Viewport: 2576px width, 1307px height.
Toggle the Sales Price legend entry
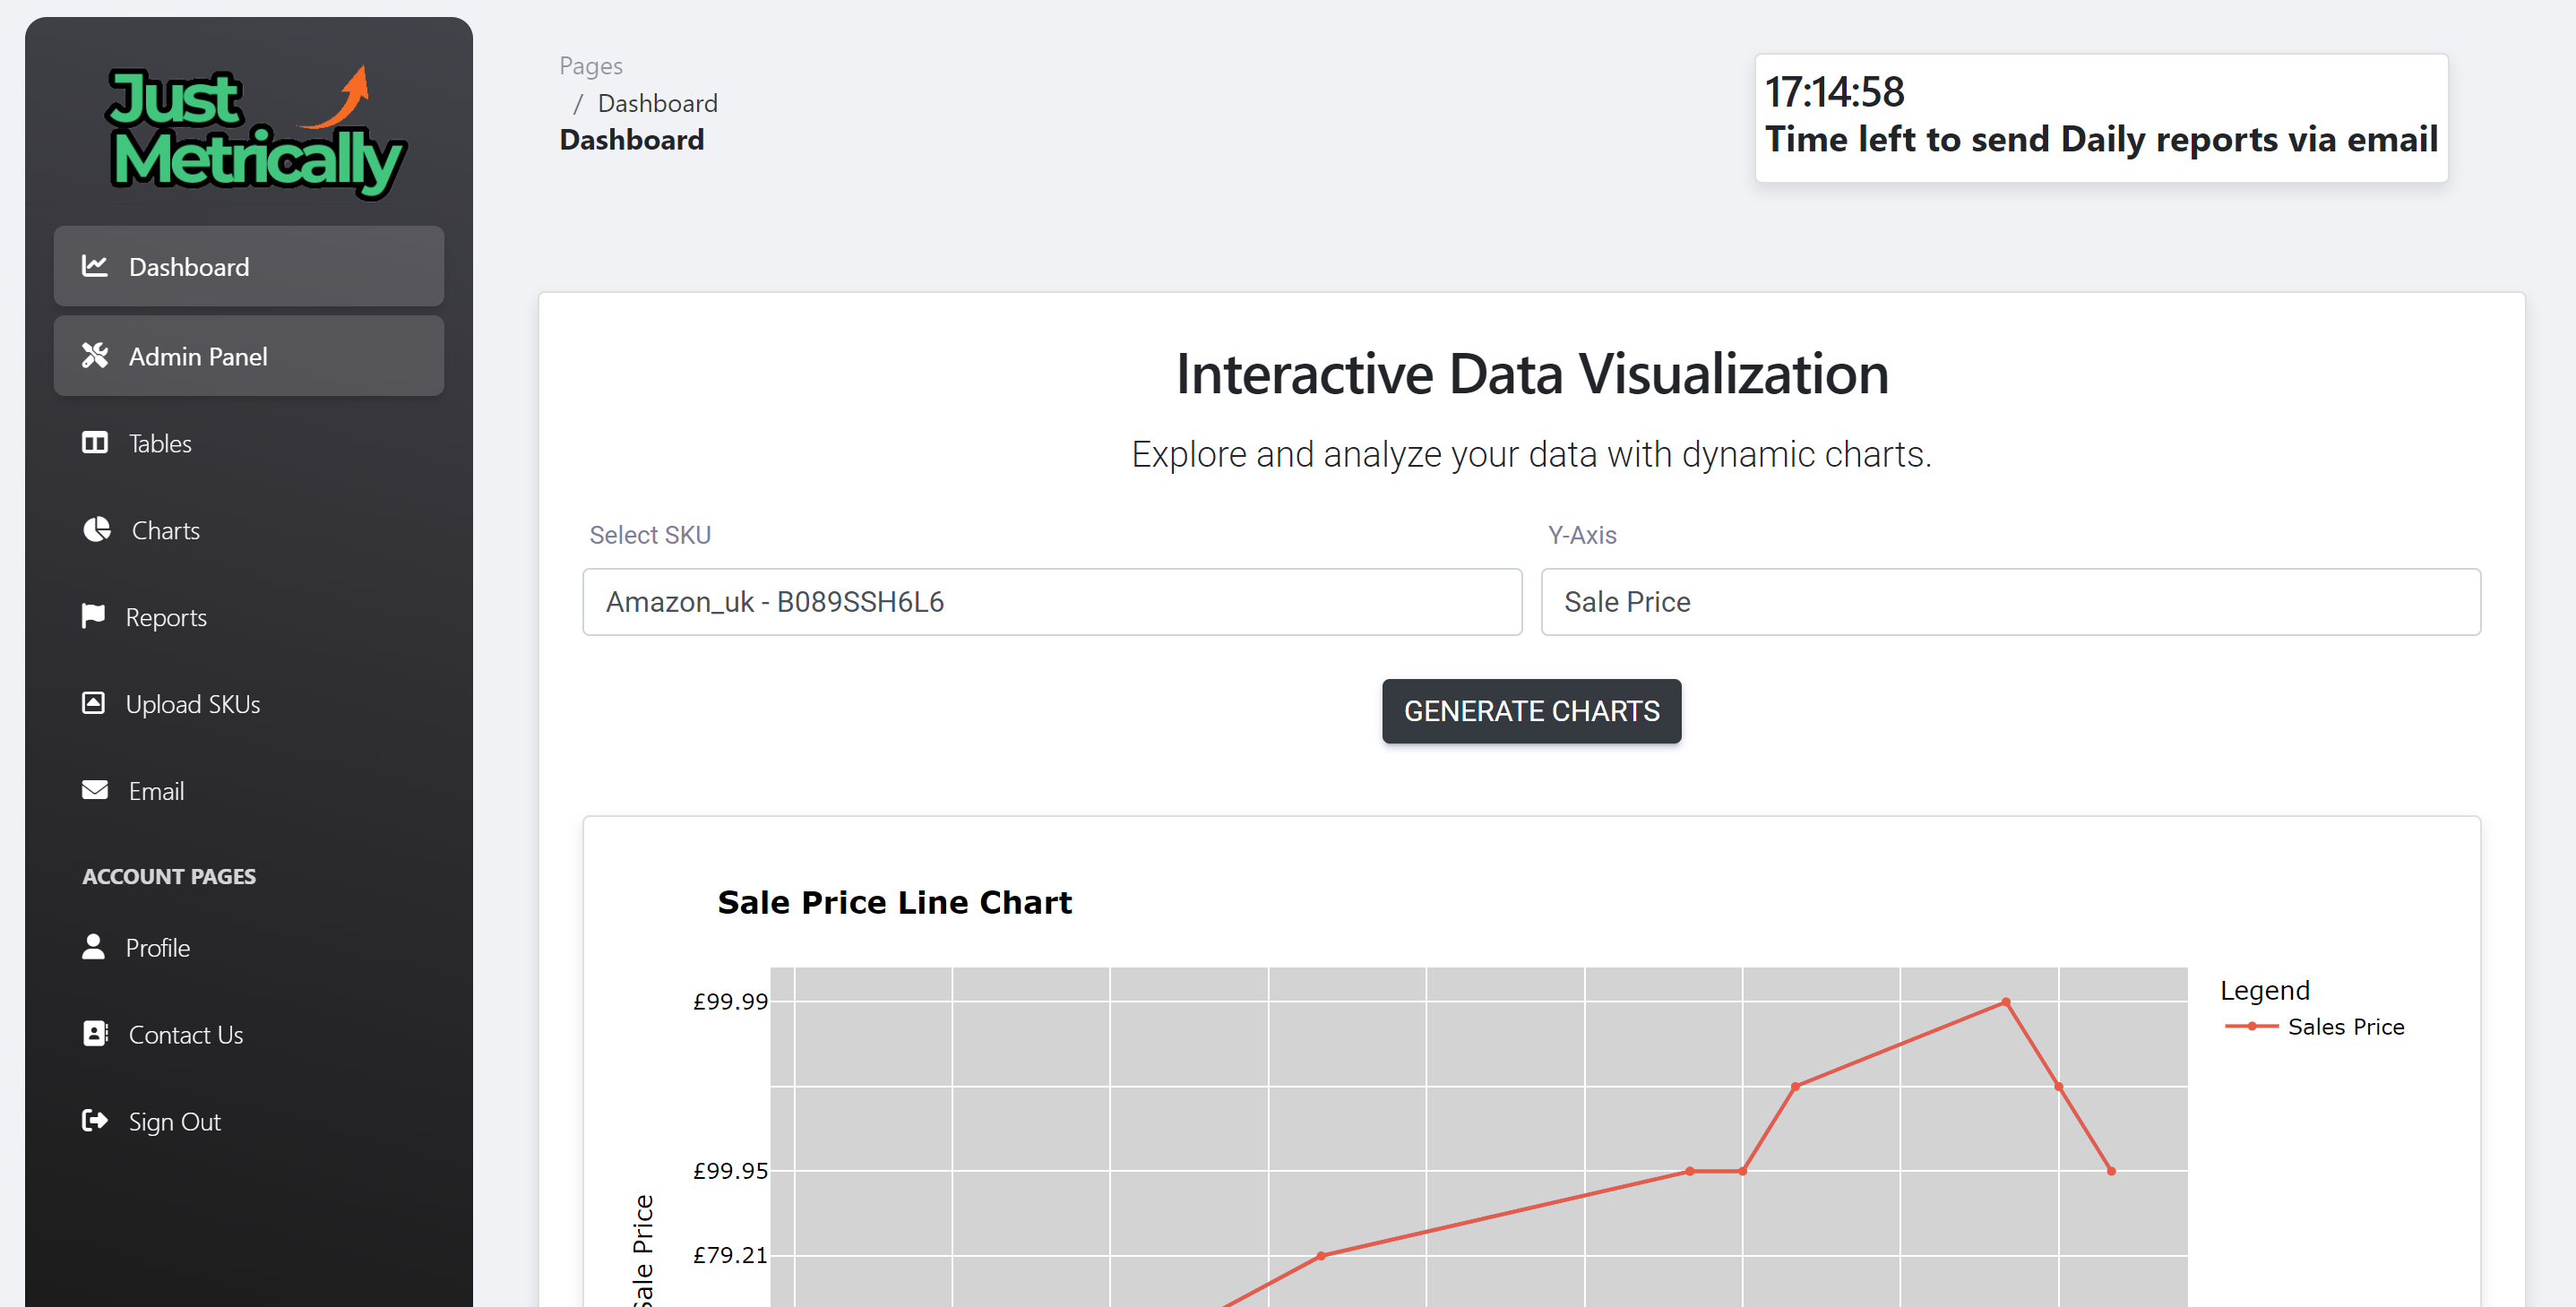coord(2314,1026)
